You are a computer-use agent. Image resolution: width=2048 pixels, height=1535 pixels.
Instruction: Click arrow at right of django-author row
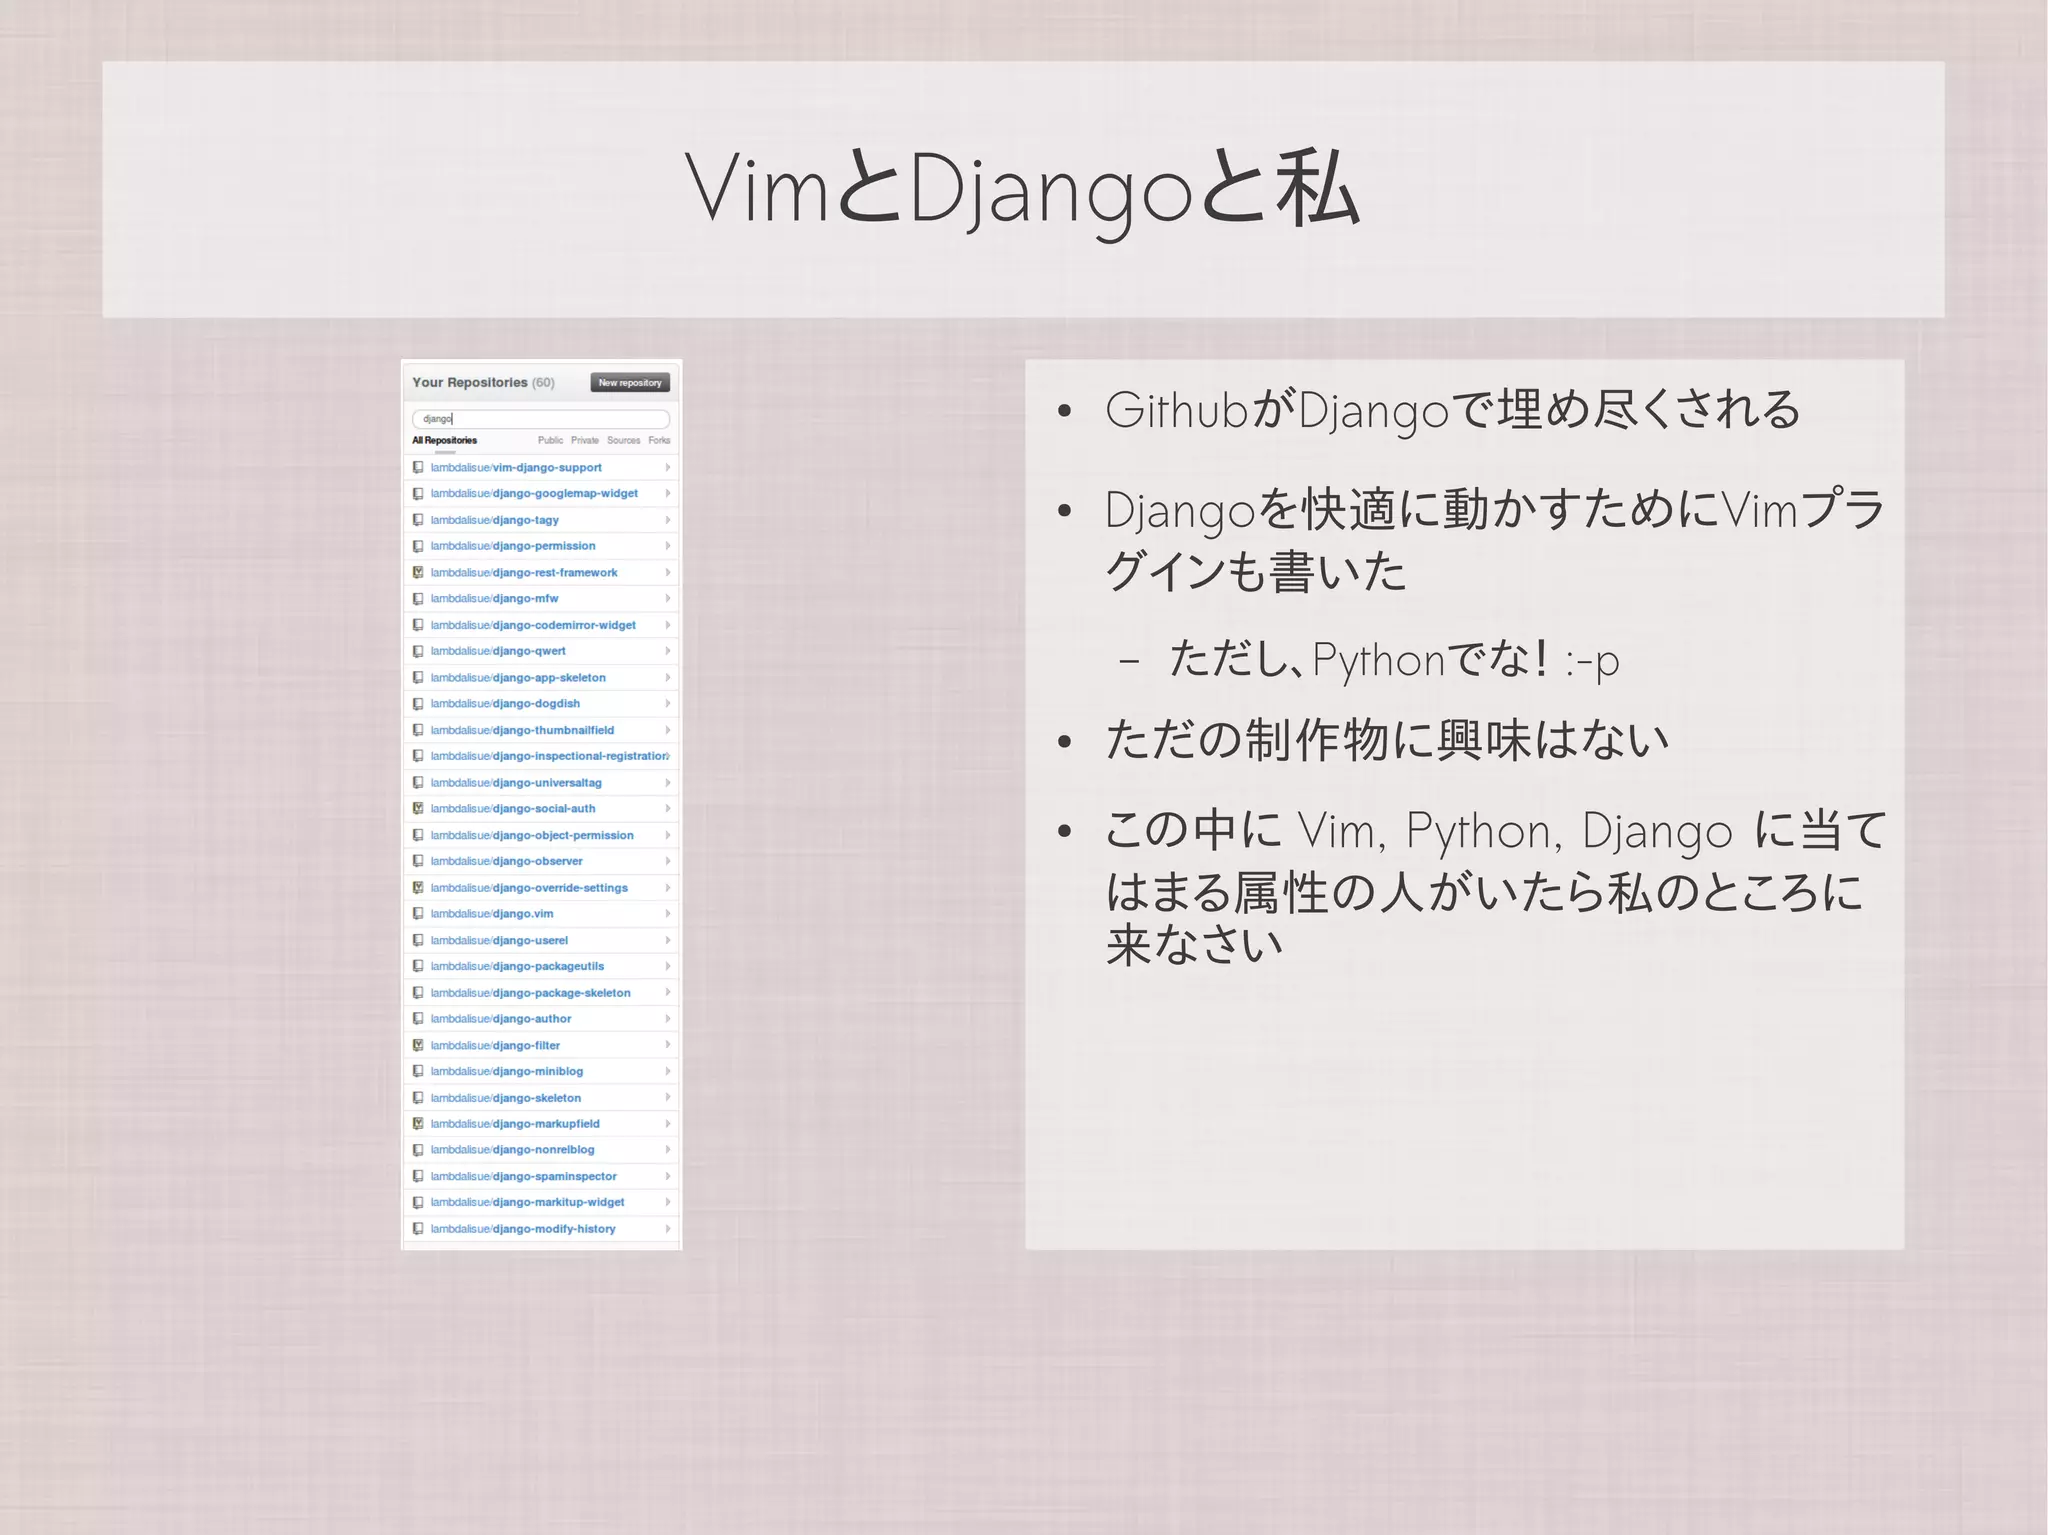pyautogui.click(x=667, y=1018)
